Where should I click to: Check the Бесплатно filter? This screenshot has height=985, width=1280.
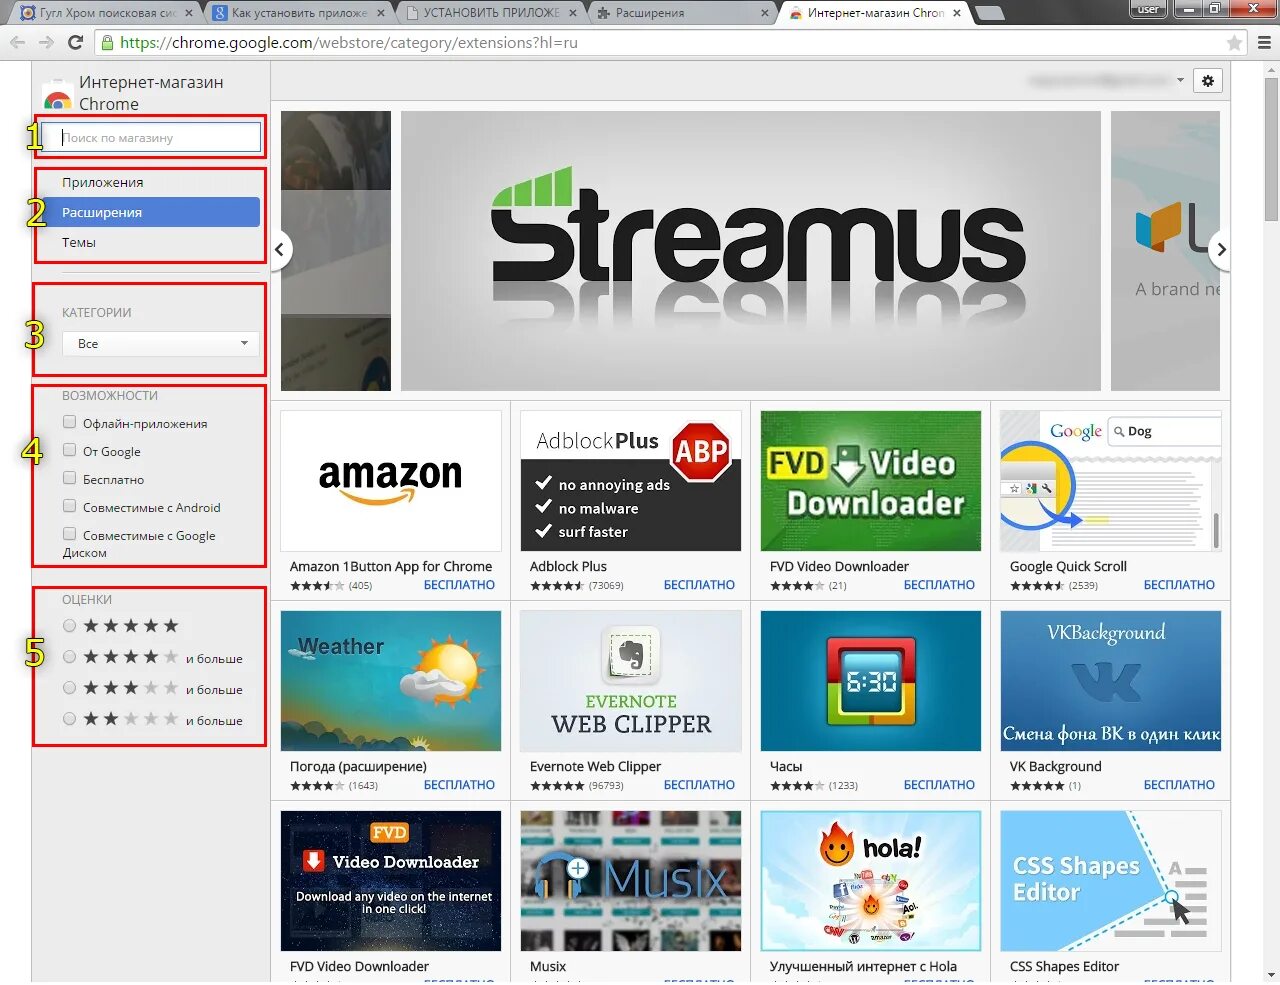69,478
